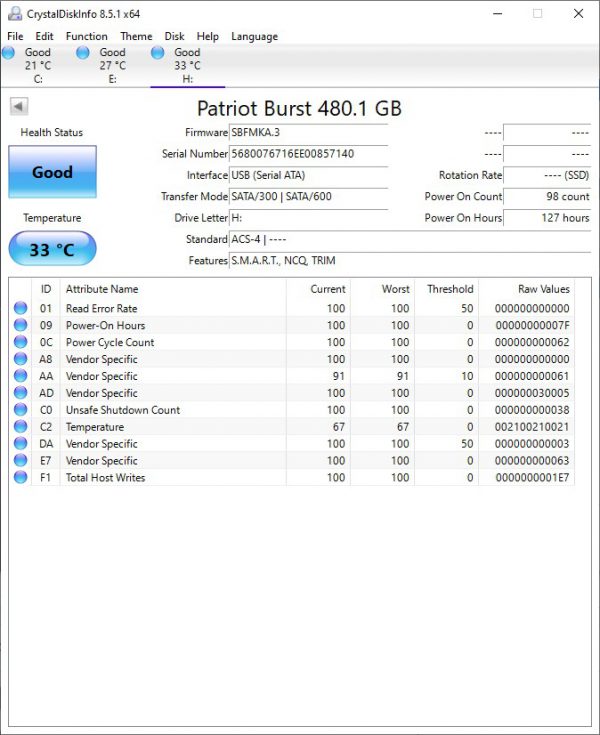Select the H: drive status orb
600x735 pixels.
pos(158,52)
